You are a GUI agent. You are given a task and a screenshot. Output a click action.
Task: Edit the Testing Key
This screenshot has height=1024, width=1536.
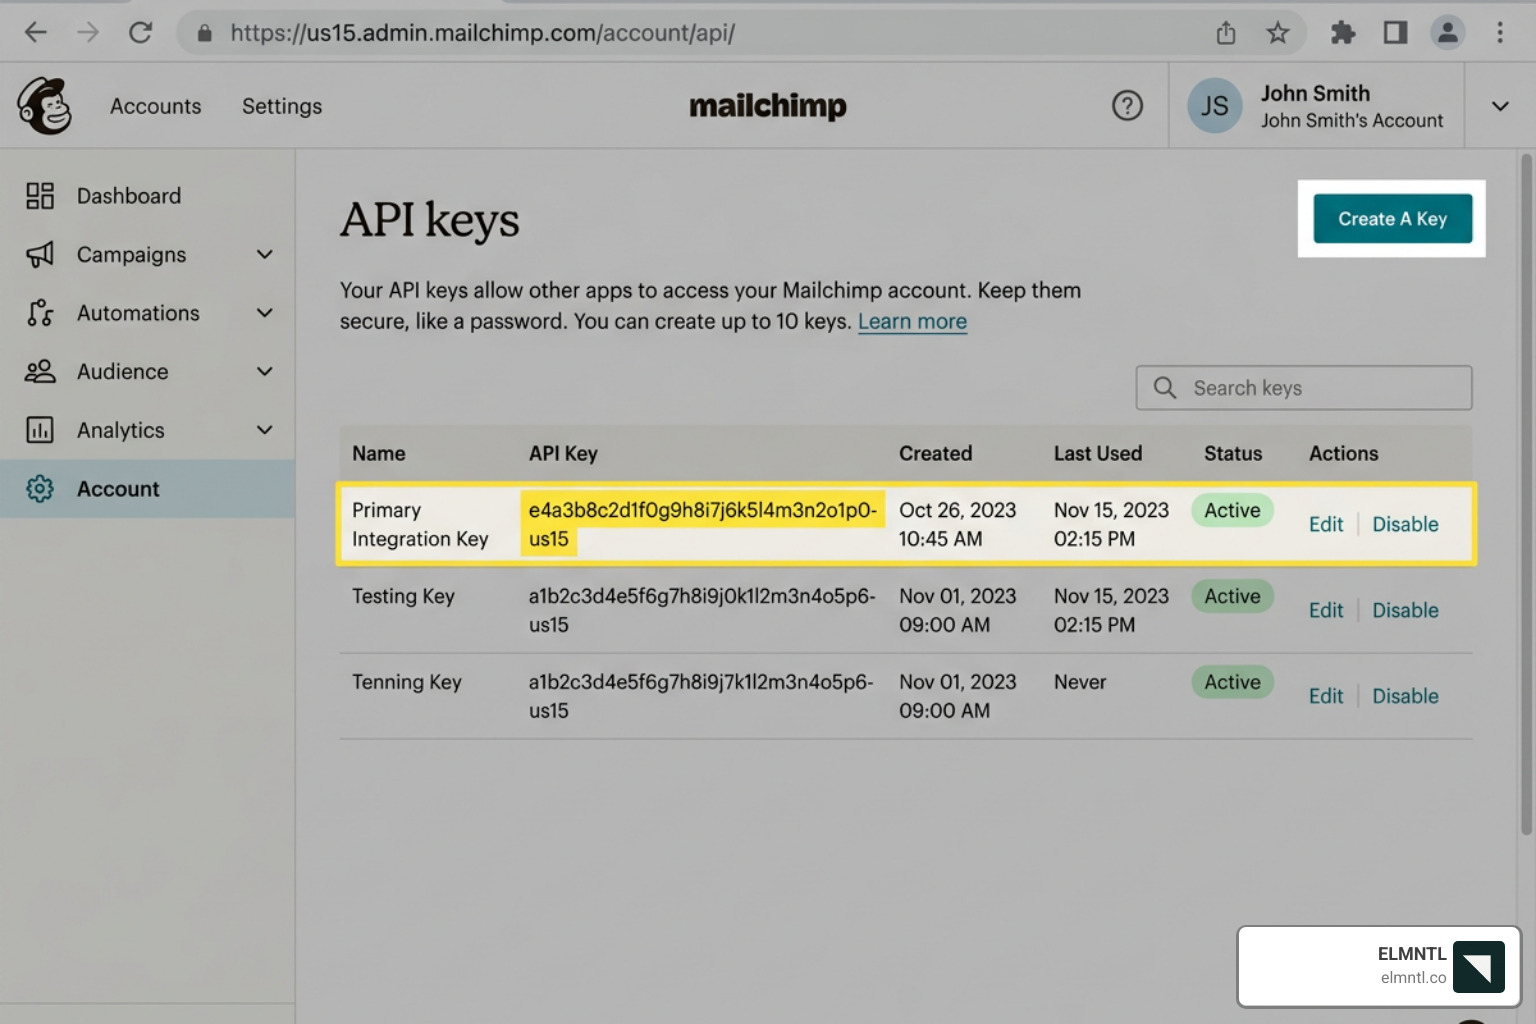pos(1326,610)
